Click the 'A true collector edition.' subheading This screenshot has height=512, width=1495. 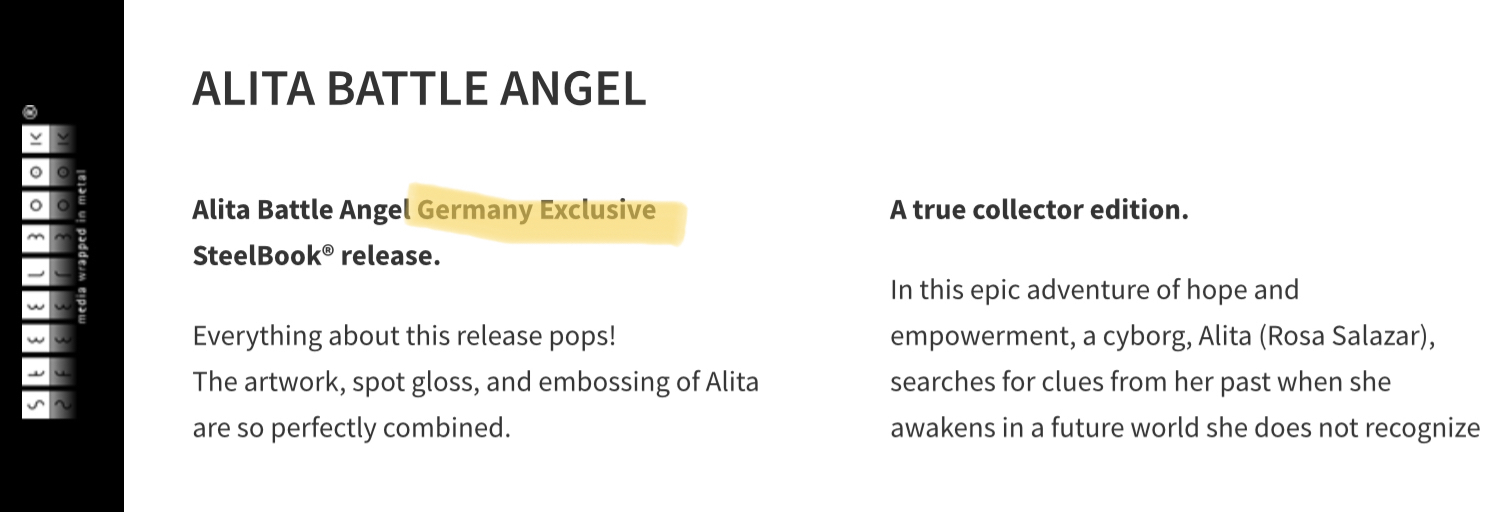(x=1038, y=211)
